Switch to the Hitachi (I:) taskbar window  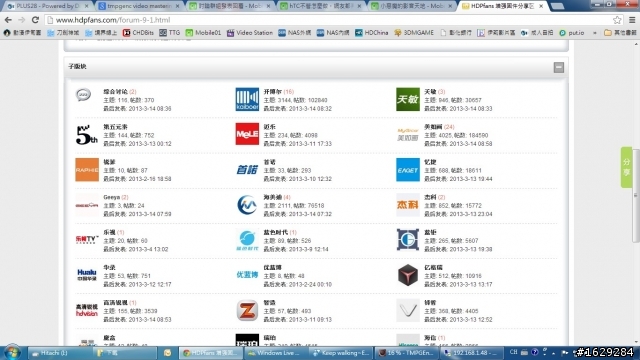[59, 353]
